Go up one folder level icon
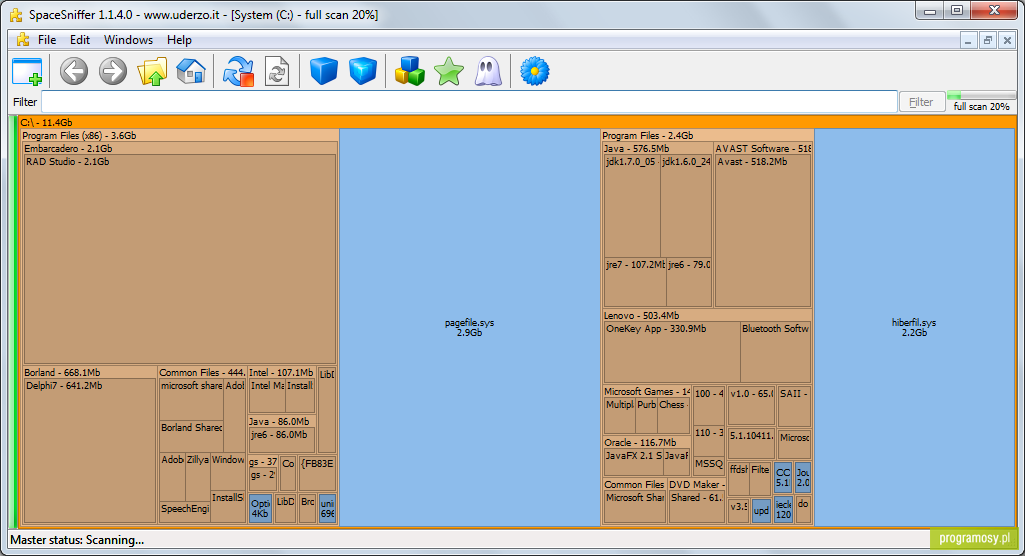 pos(152,71)
